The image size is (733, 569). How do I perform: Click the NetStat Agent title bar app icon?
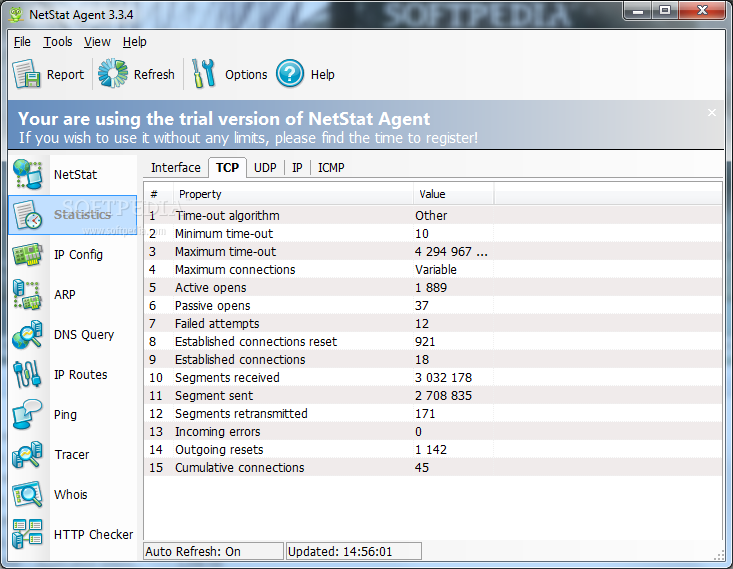tap(16, 14)
